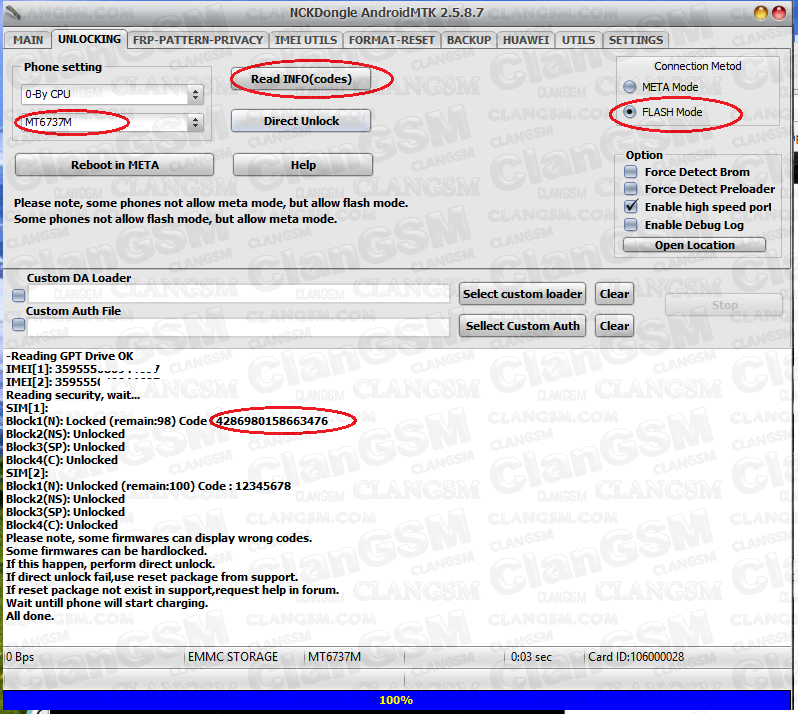Screen dimensions: 798x714
Task: Click the MT6737M status bar entry
Action: pyautogui.click(x=334, y=657)
